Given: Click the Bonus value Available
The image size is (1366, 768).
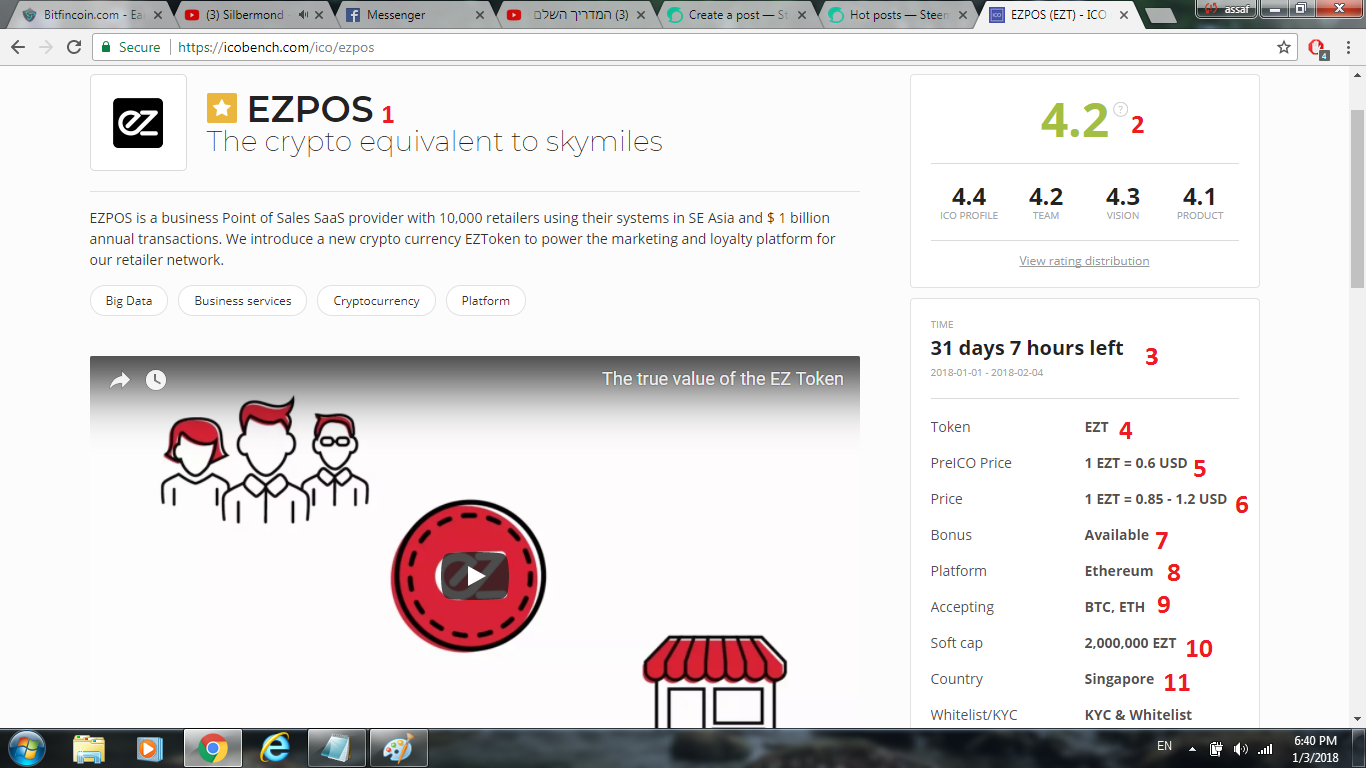Looking at the screenshot, I should (x=1117, y=535).
